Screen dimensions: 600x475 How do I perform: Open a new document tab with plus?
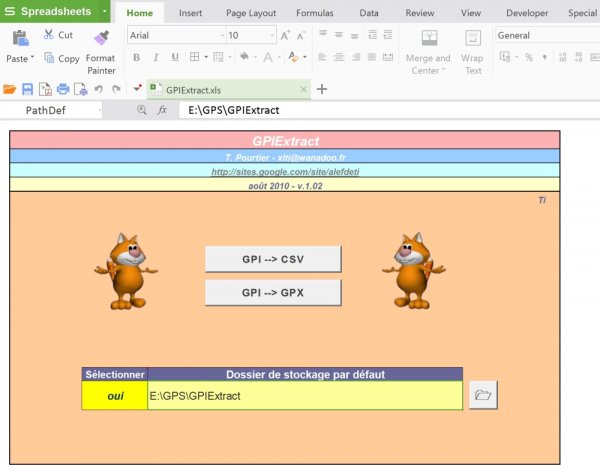pyautogui.click(x=322, y=89)
